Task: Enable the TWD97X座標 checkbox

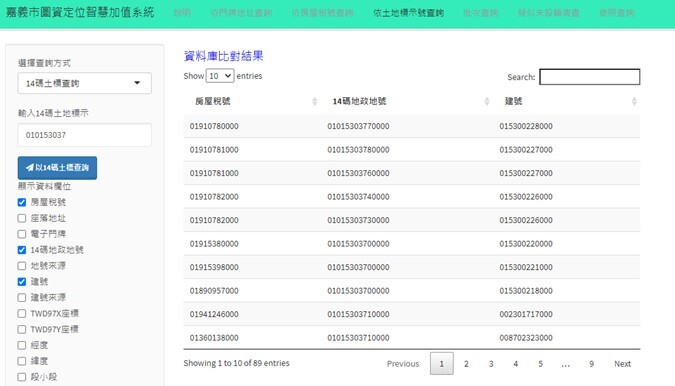Action: [x=22, y=313]
